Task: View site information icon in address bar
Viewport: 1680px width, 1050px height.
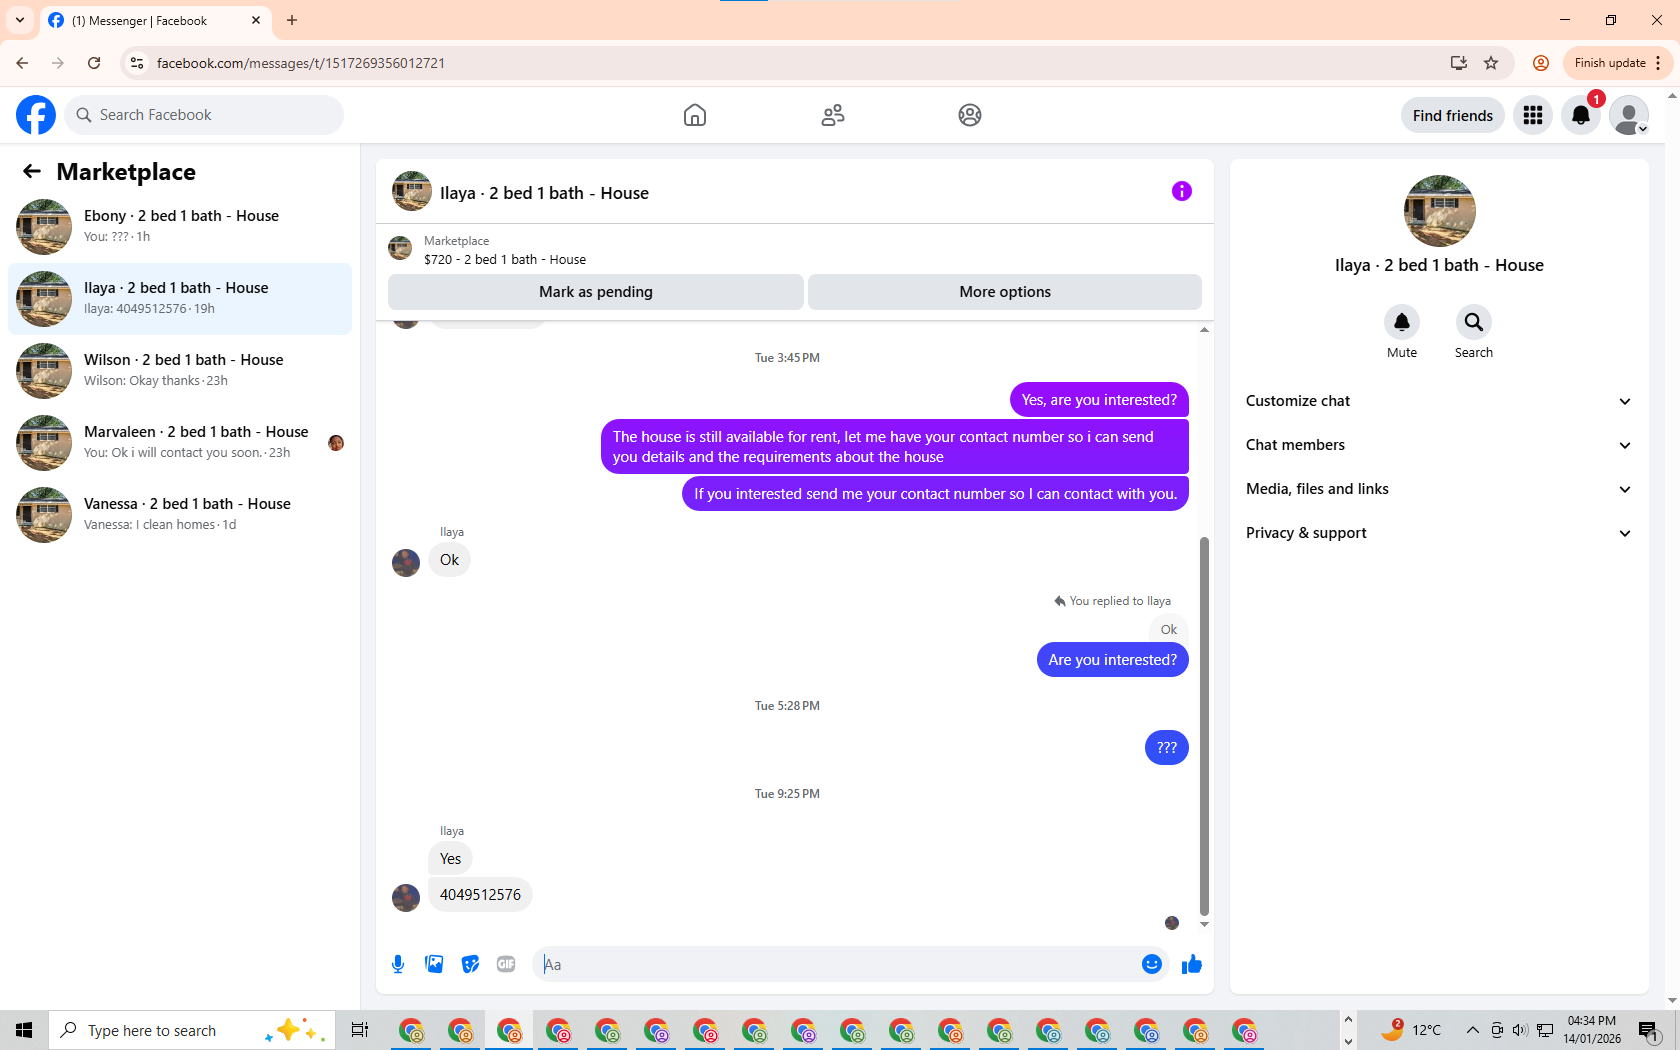Action: 137,63
